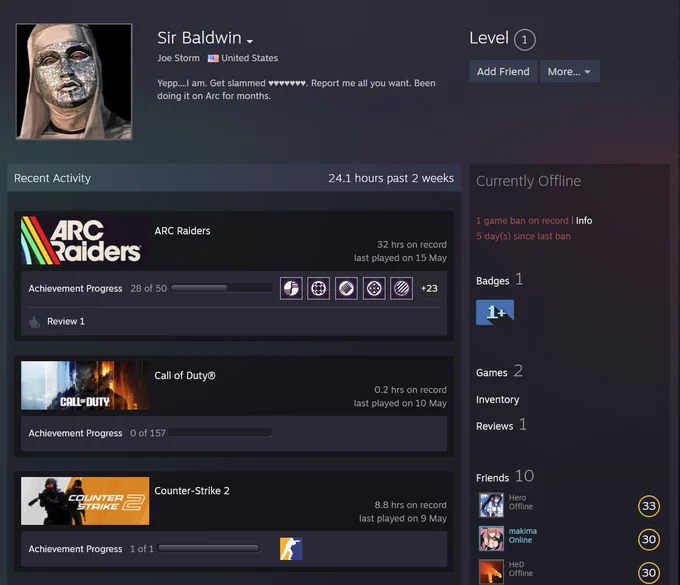Open the More... dropdown menu

click(569, 72)
